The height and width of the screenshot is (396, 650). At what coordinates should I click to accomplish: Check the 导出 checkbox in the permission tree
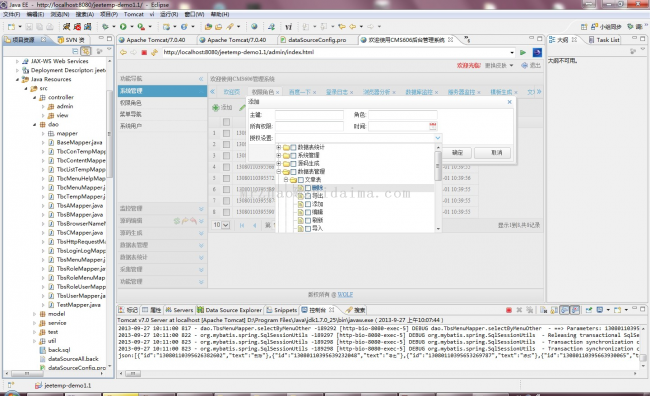click(x=308, y=196)
